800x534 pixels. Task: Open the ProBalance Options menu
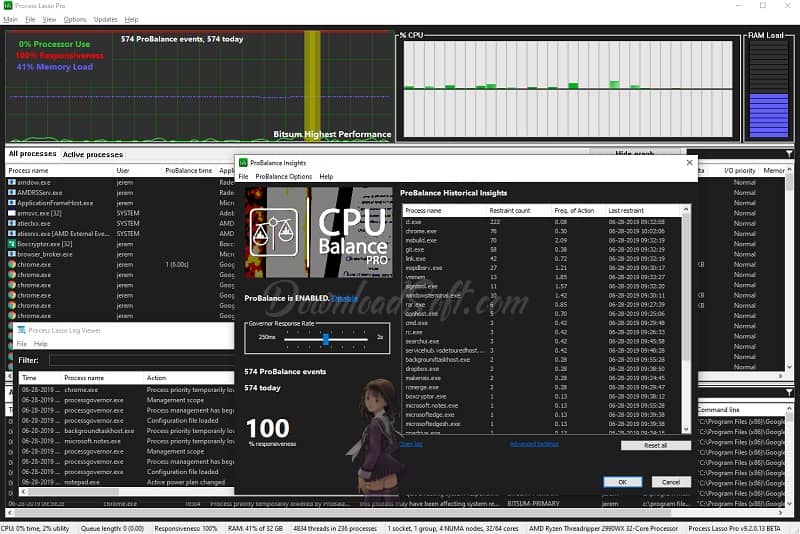coord(284,176)
